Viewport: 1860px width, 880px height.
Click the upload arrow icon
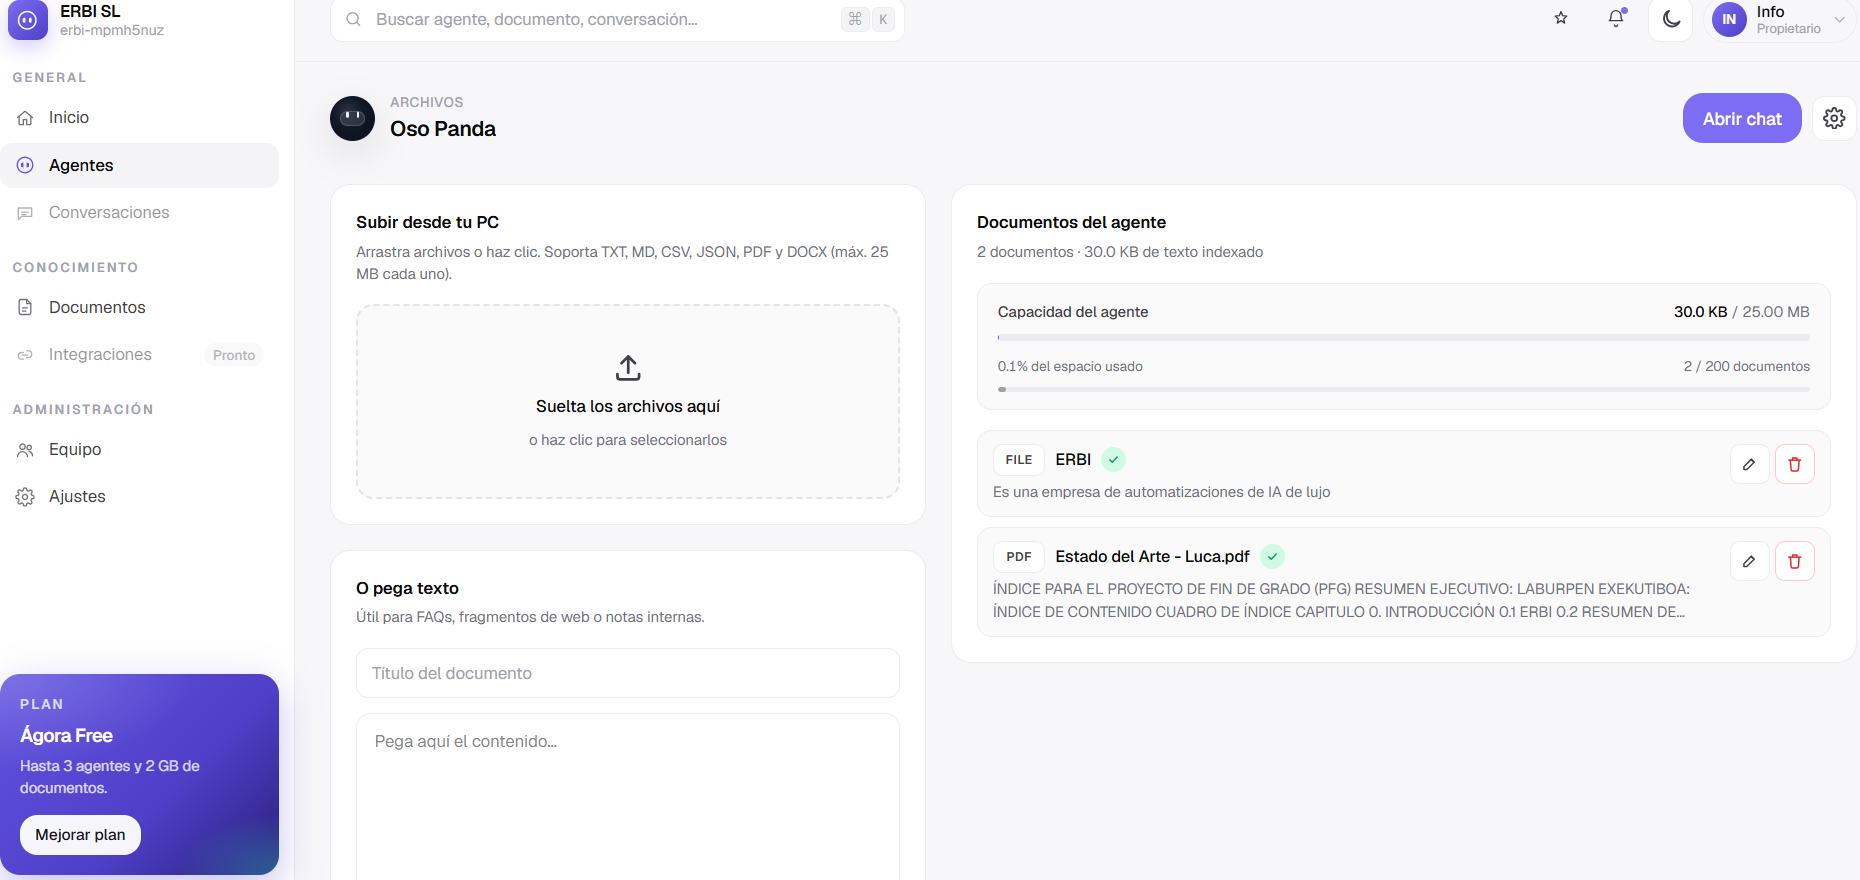[628, 368]
